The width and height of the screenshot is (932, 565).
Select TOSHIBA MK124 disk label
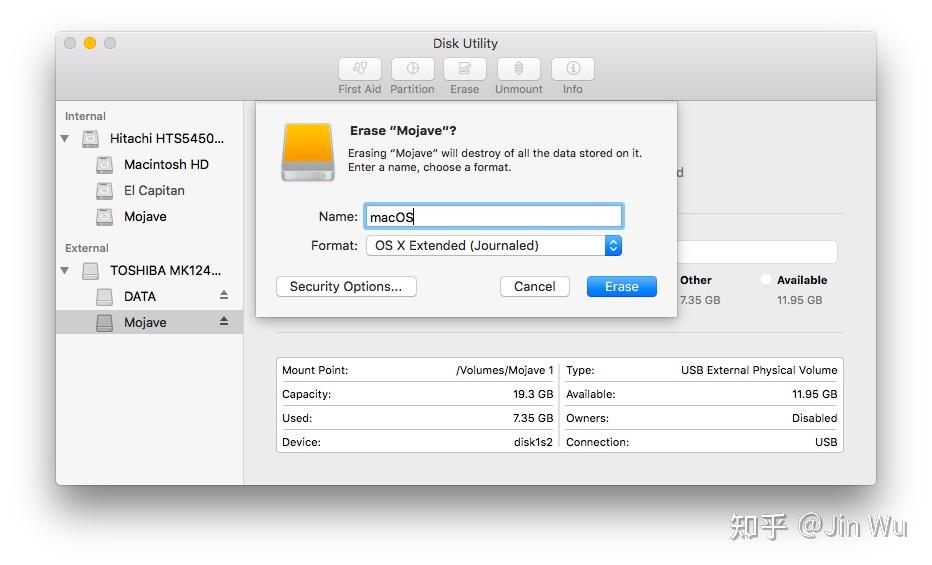(166, 270)
